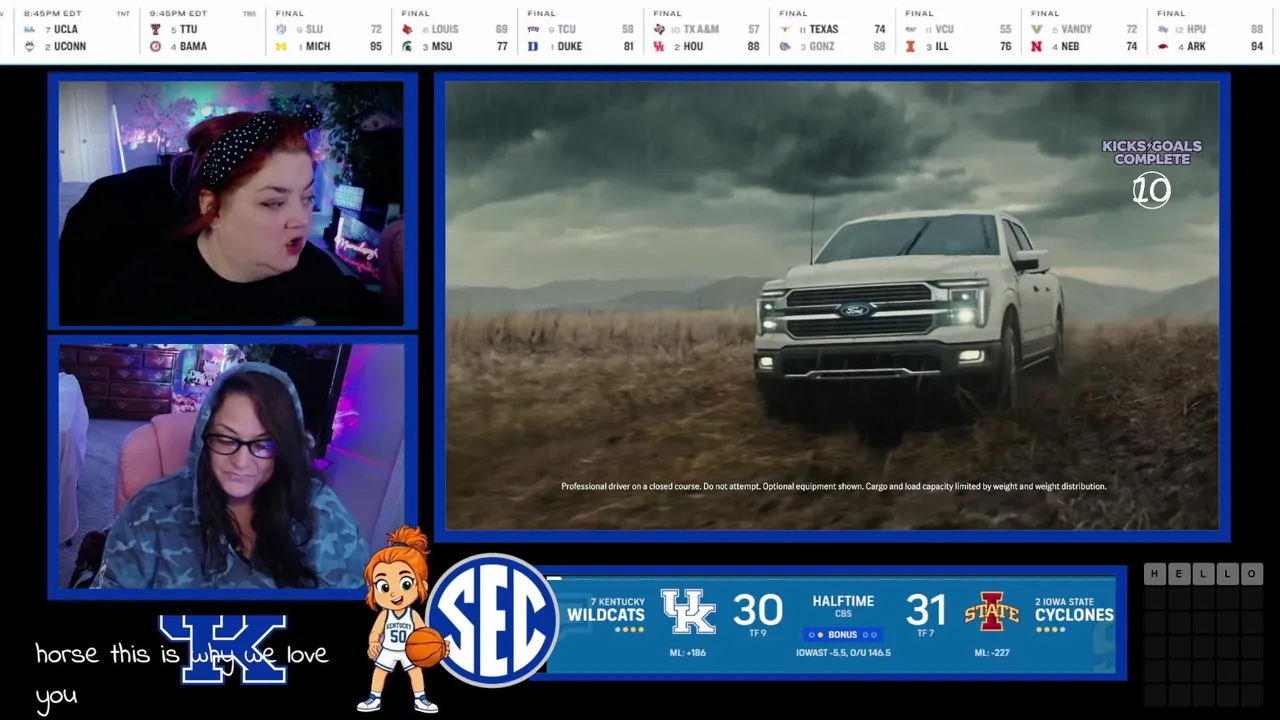Click the DUKE score of 81
This screenshot has height=720, width=1280.
pos(628,47)
